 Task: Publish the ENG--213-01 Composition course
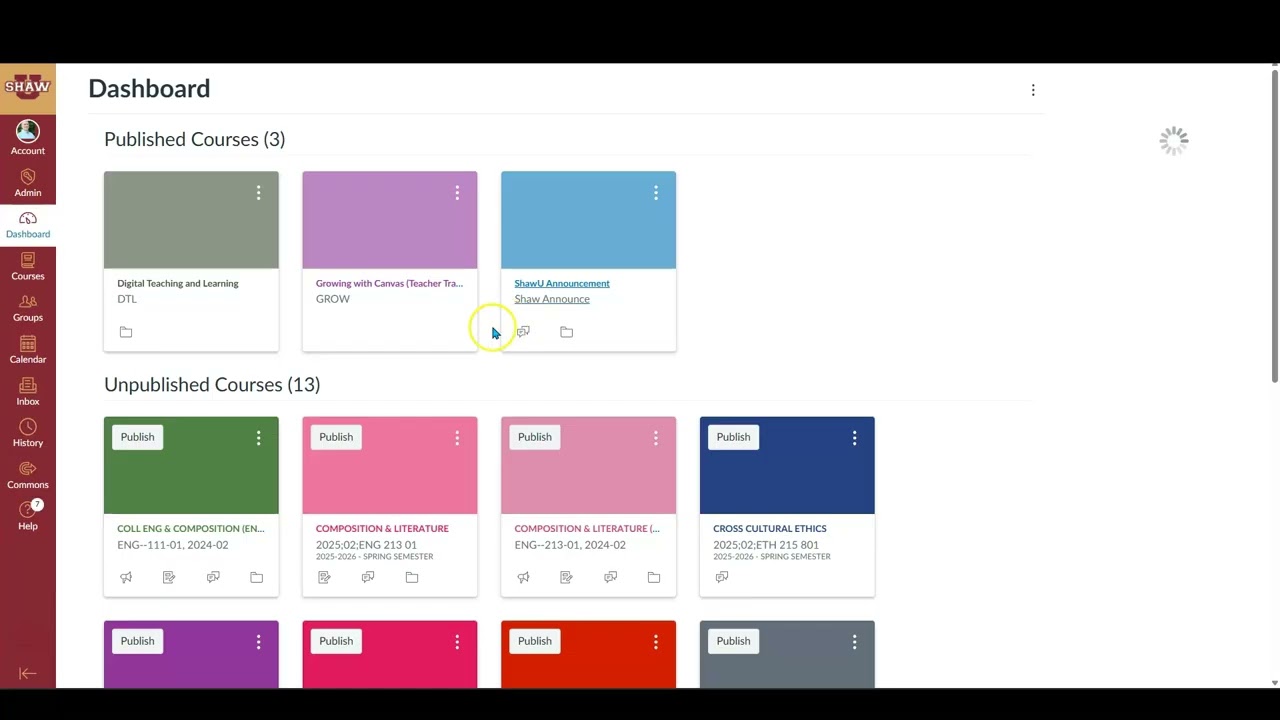535,437
